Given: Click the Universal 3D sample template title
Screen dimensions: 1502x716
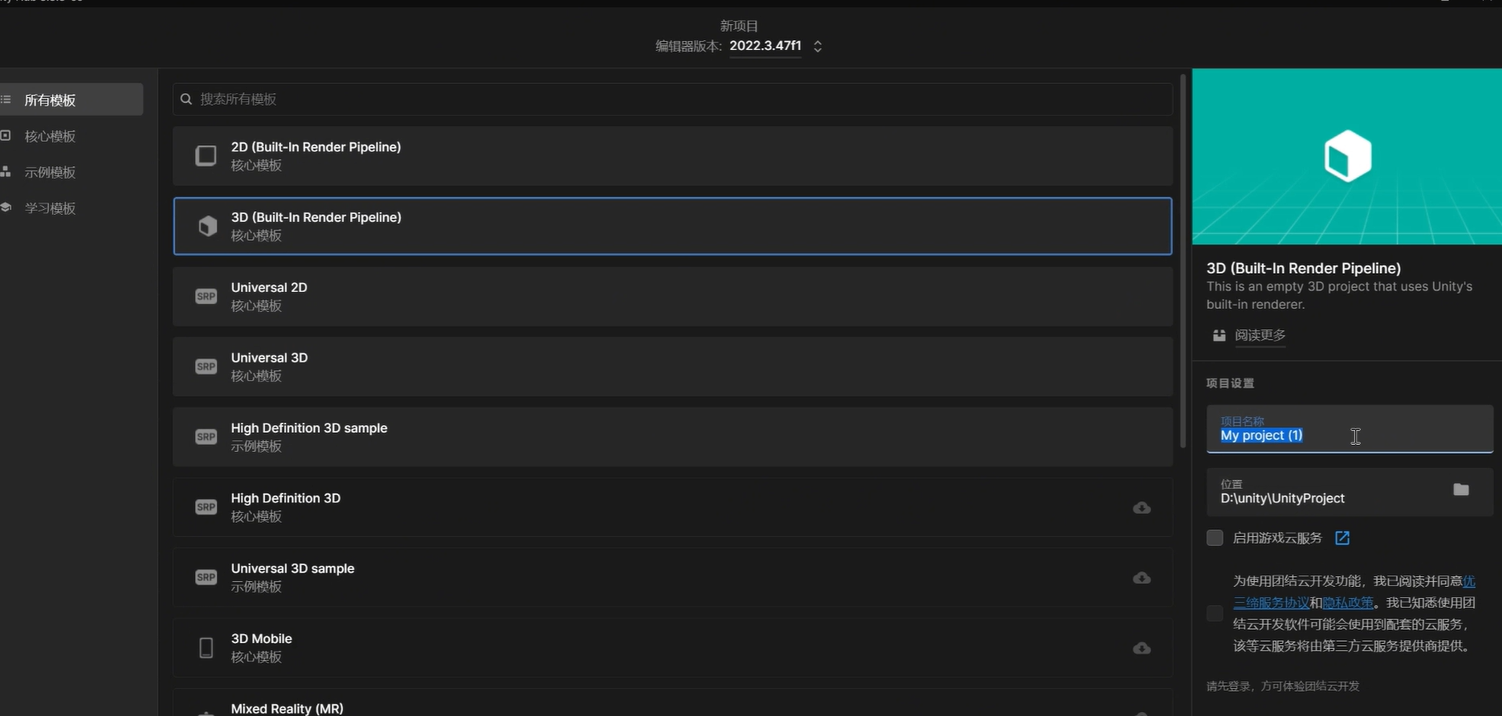Looking at the screenshot, I should click(x=293, y=568).
